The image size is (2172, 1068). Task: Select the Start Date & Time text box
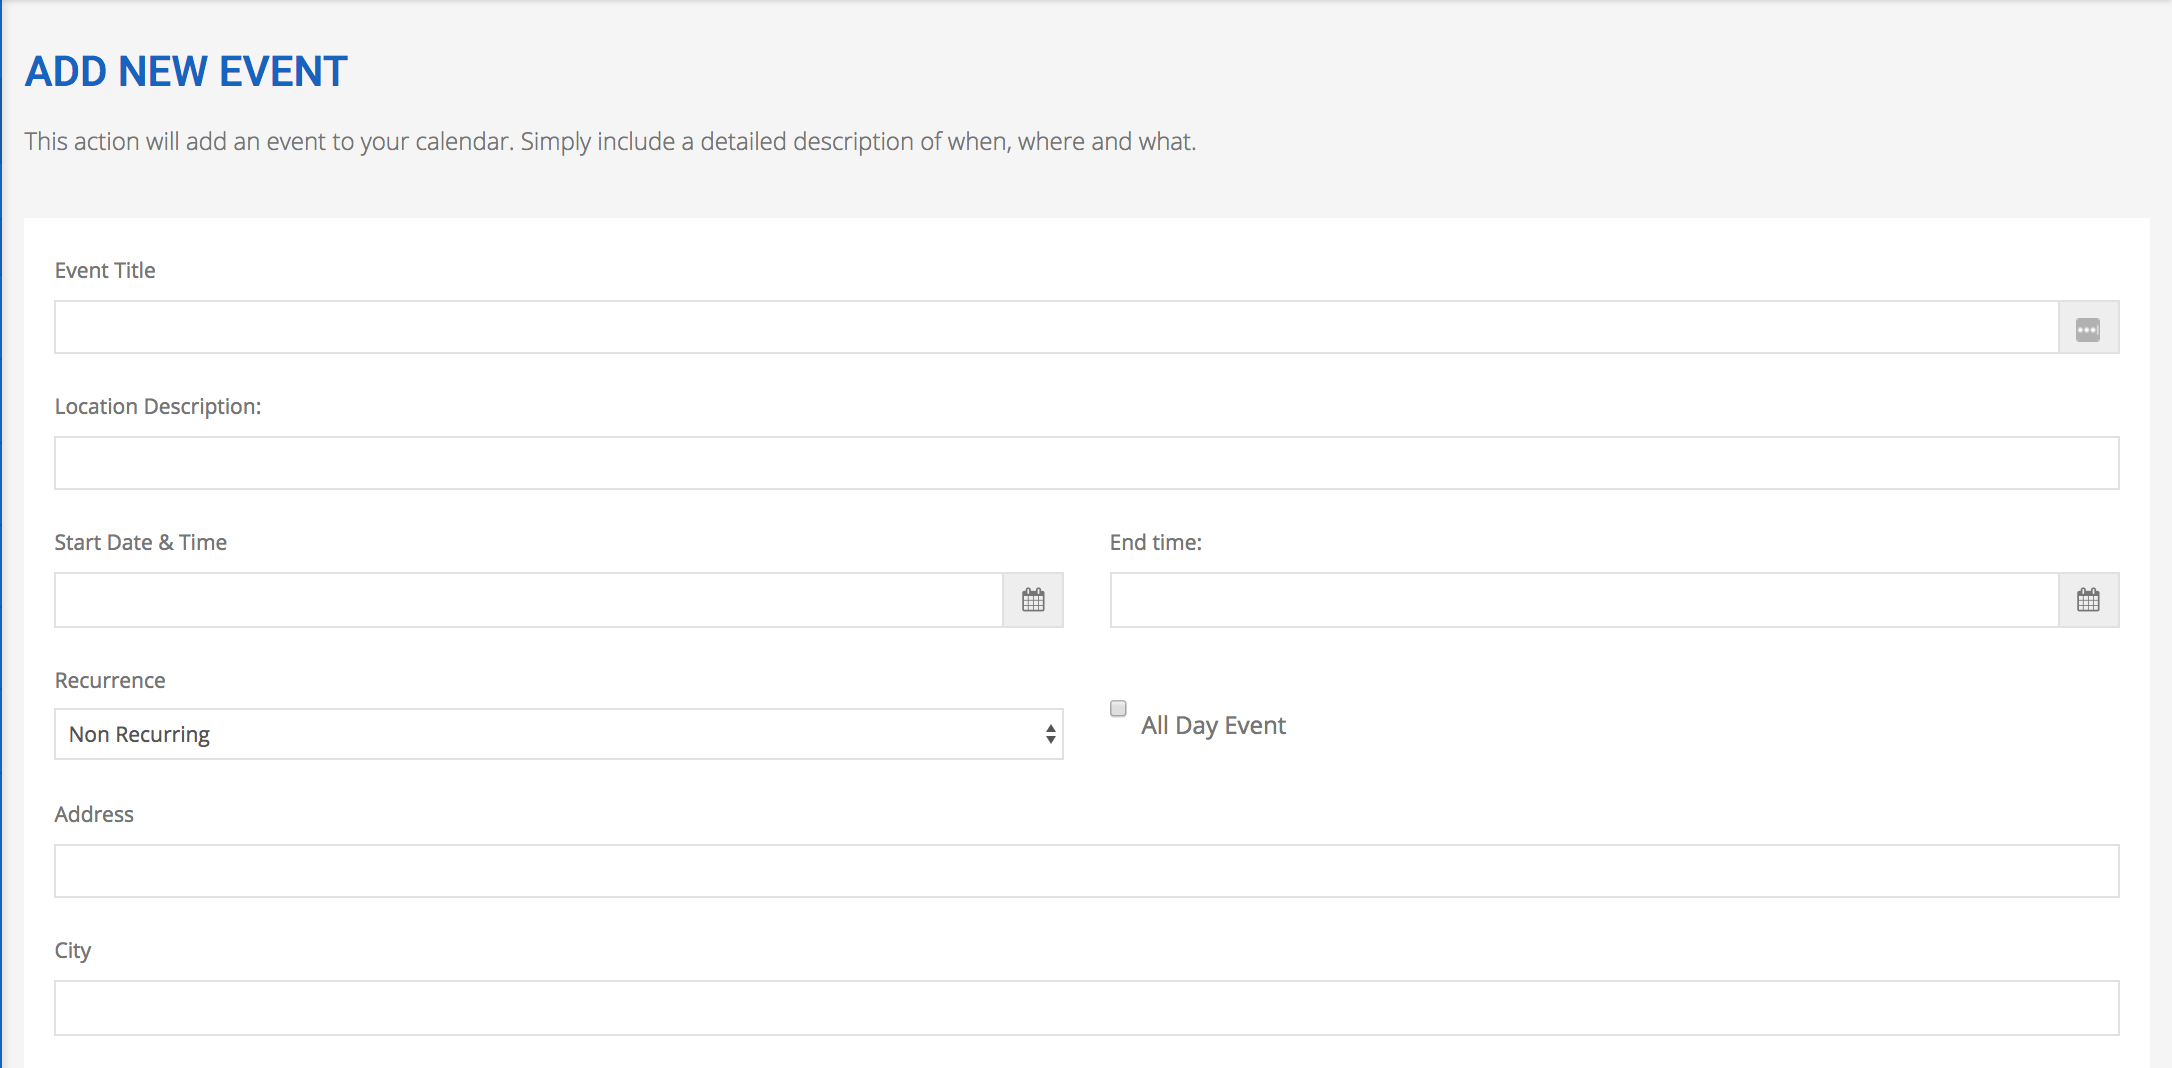(x=529, y=600)
